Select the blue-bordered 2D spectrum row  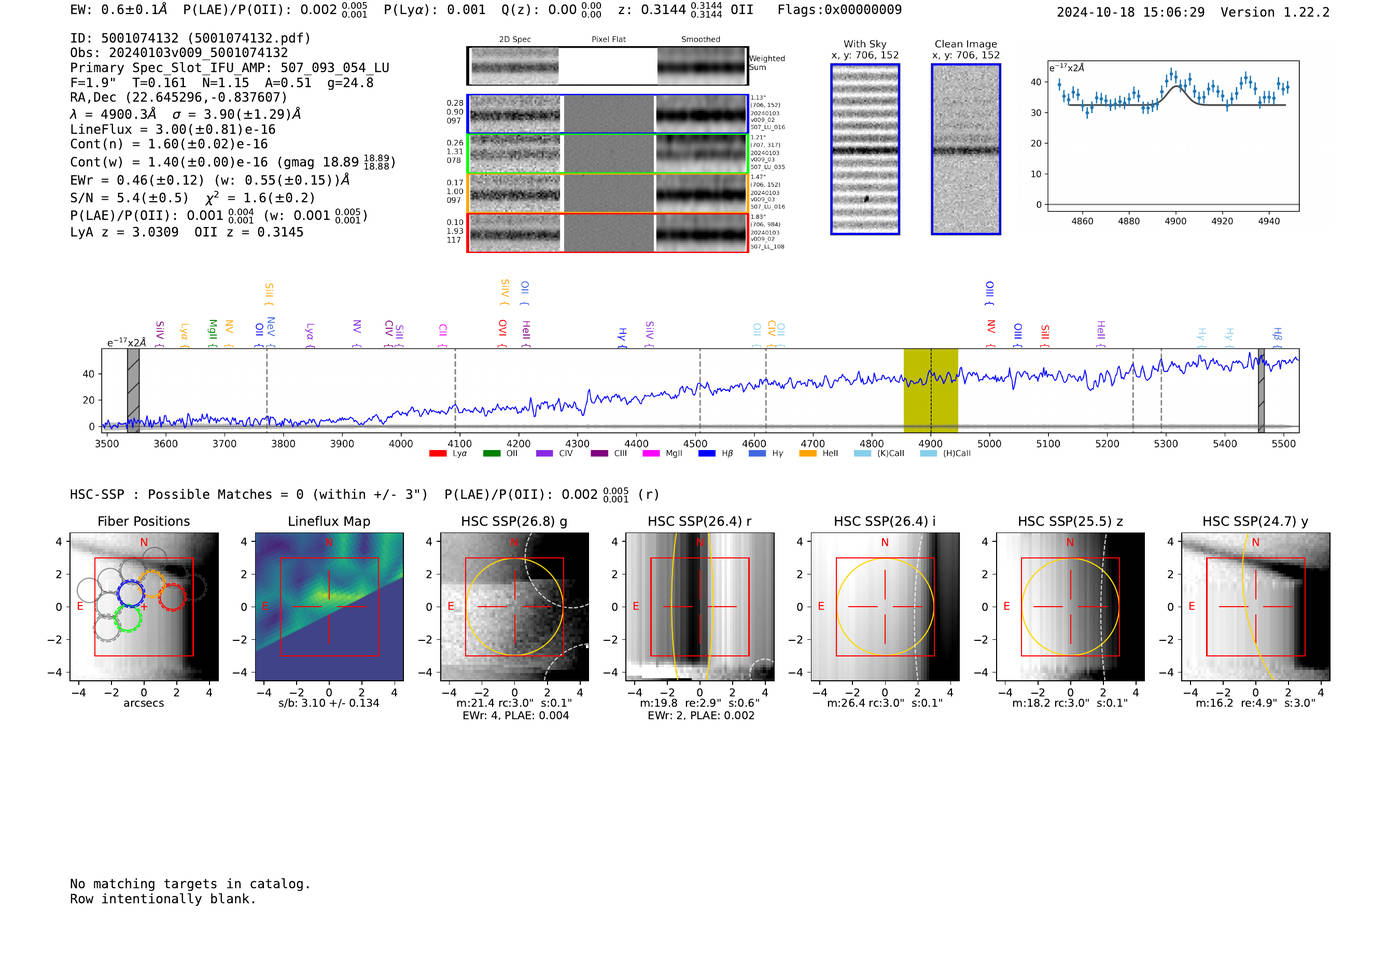[608, 114]
